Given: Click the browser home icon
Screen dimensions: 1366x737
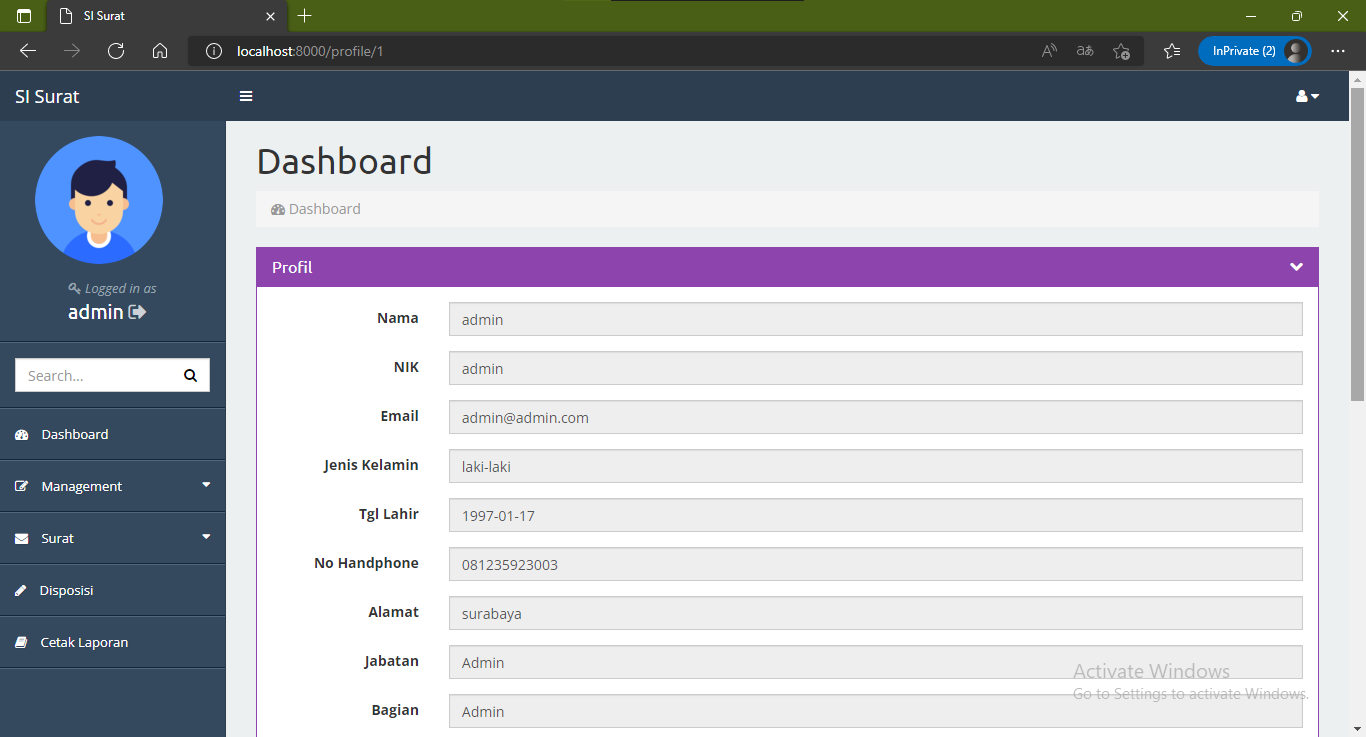Looking at the screenshot, I should 160,51.
